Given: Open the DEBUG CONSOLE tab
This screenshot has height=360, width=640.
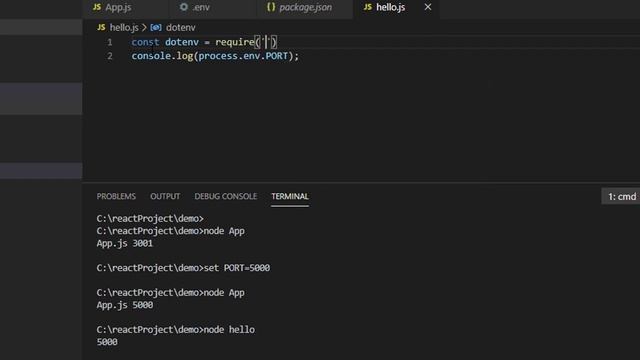Looking at the screenshot, I should (x=226, y=196).
